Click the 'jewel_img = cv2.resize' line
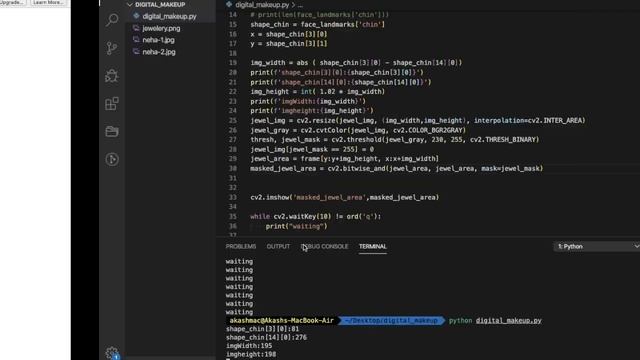 [x=418, y=120]
